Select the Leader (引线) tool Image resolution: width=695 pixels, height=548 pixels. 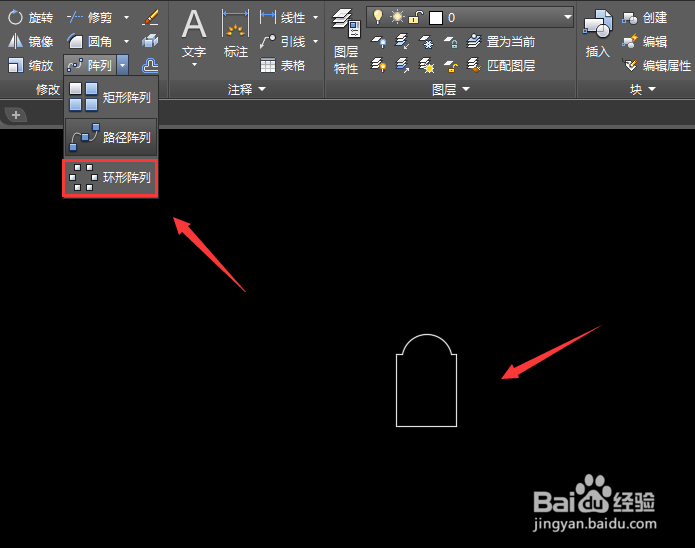click(282, 42)
